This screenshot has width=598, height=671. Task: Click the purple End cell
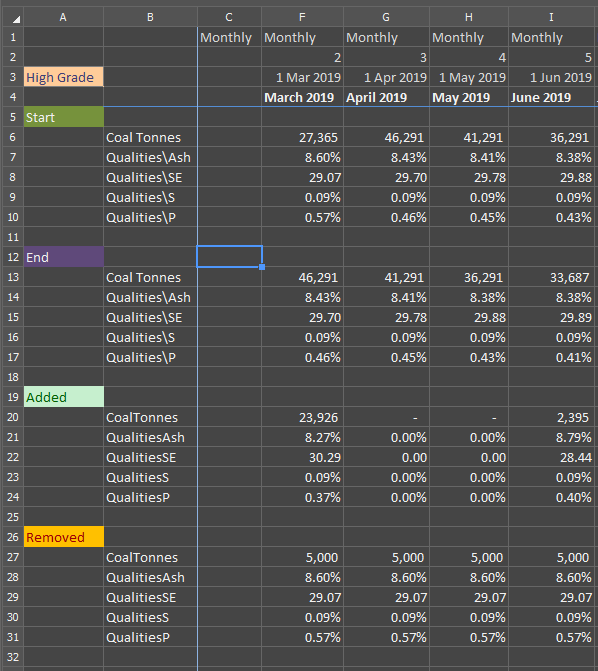63,257
